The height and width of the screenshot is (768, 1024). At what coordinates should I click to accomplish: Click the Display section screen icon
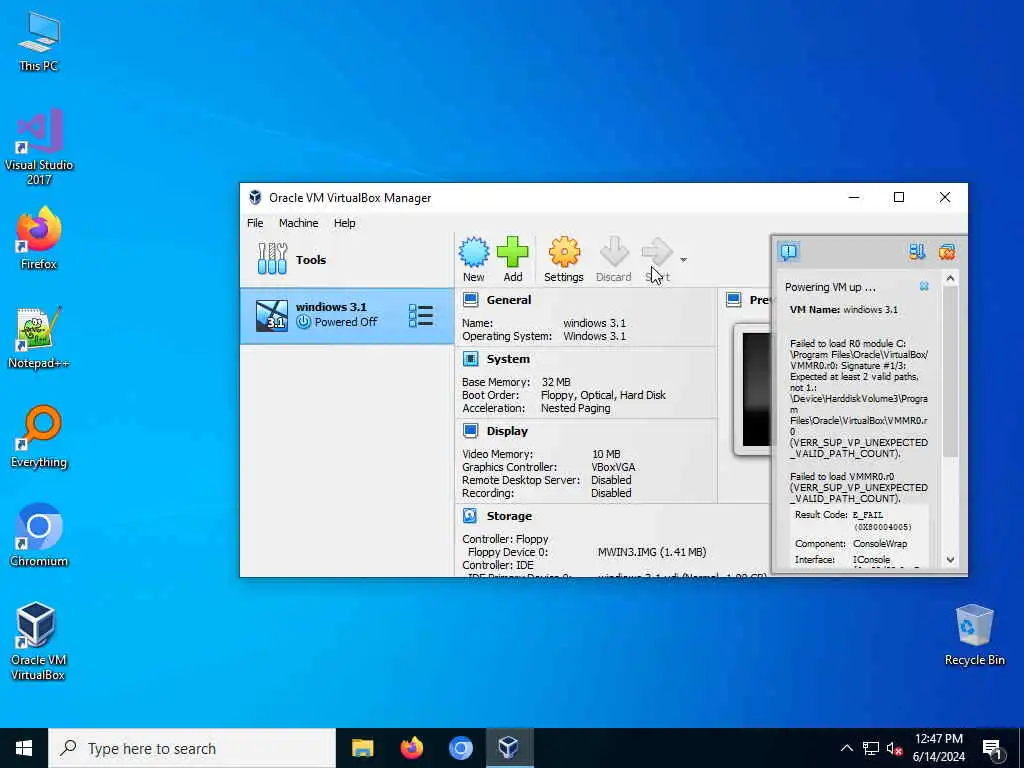click(x=470, y=430)
